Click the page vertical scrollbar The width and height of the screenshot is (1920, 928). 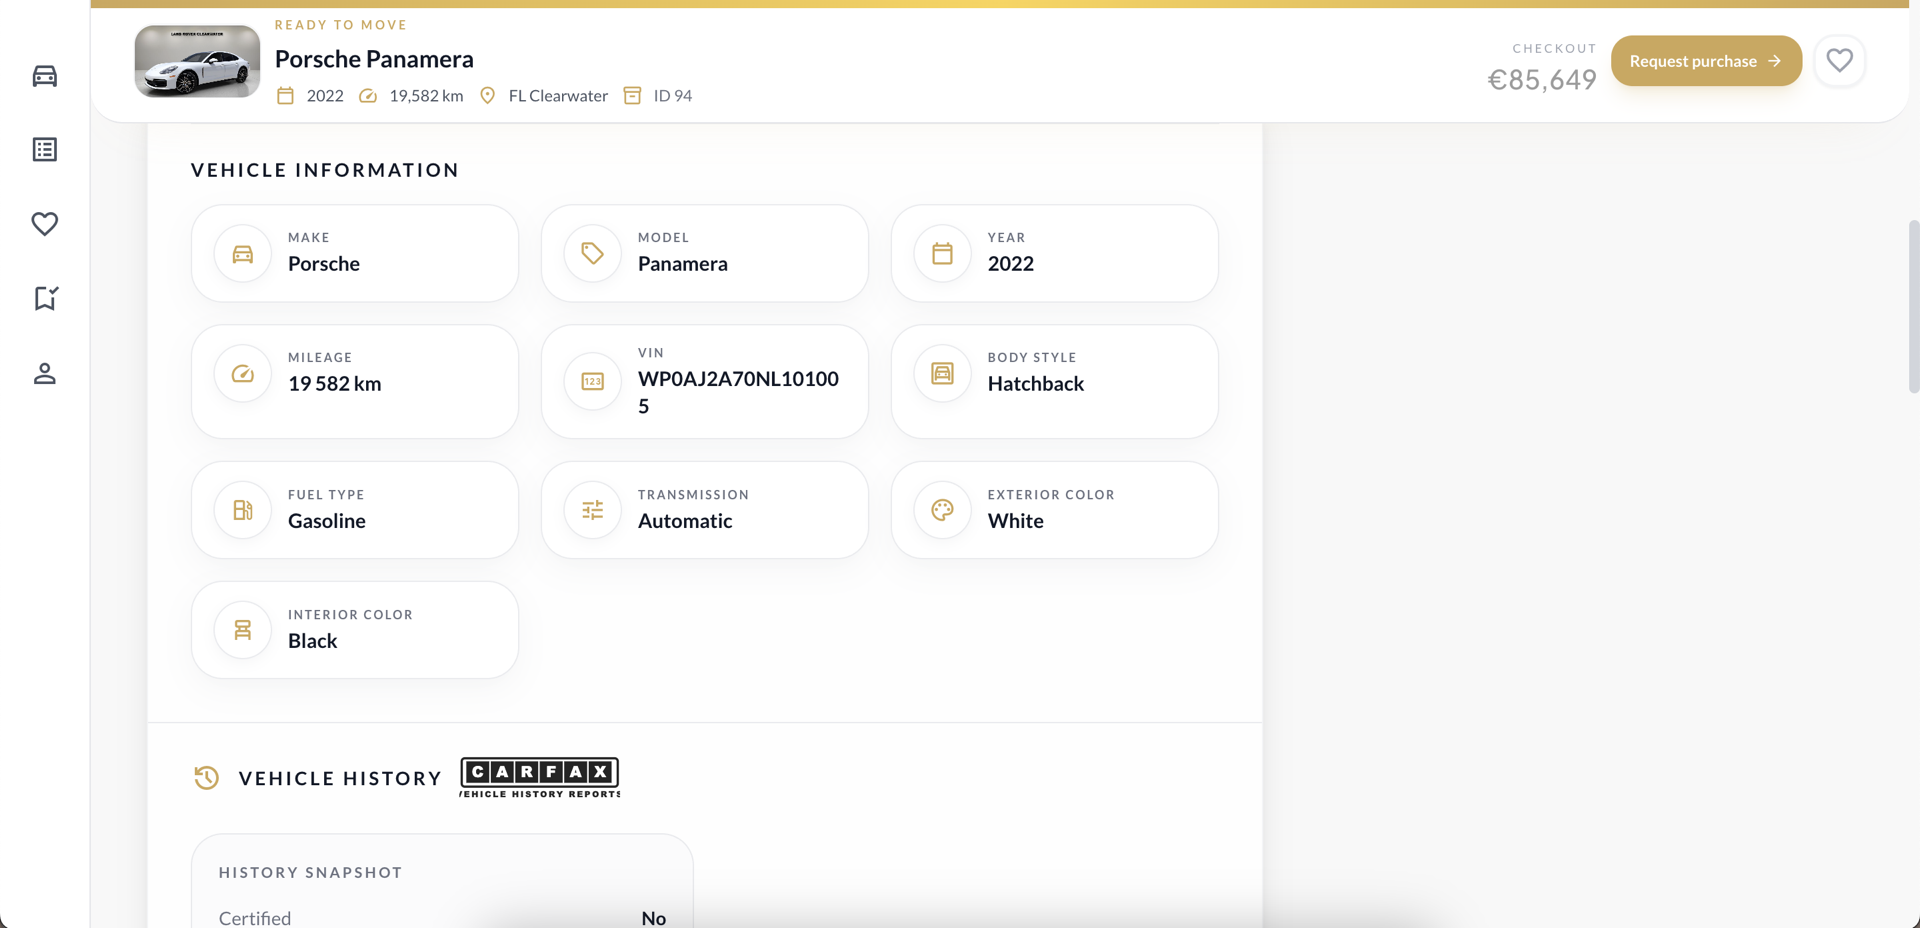(x=1913, y=307)
